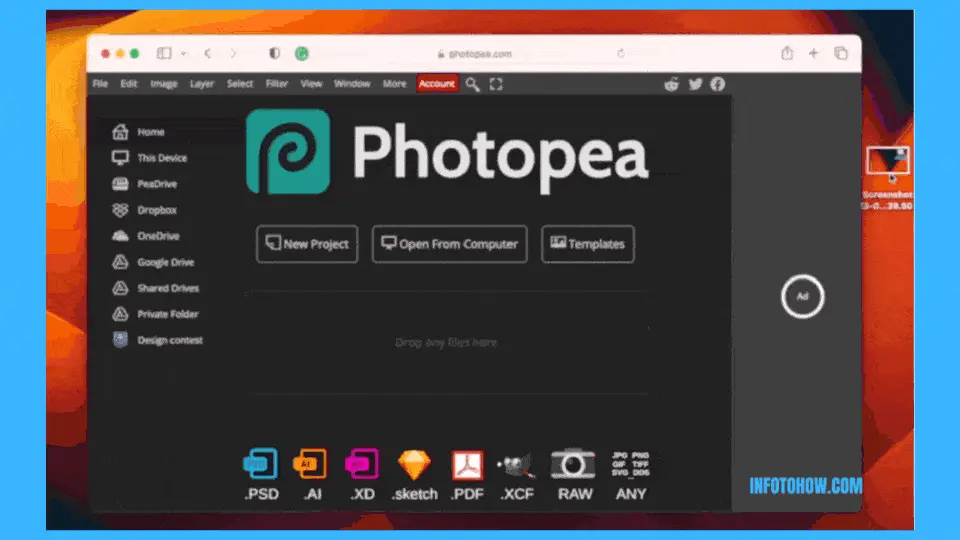
Task: Open the Select menu
Action: 240,84
